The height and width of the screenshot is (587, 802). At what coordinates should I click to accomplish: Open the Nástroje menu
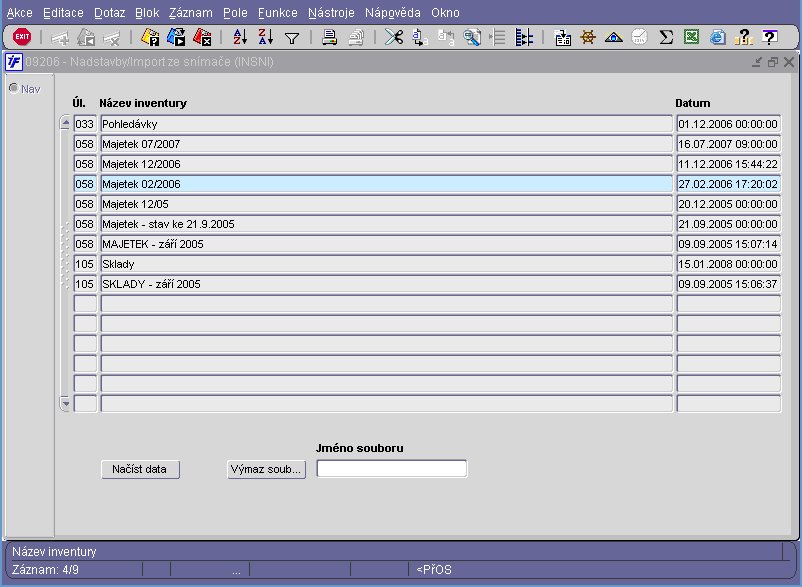click(x=331, y=13)
